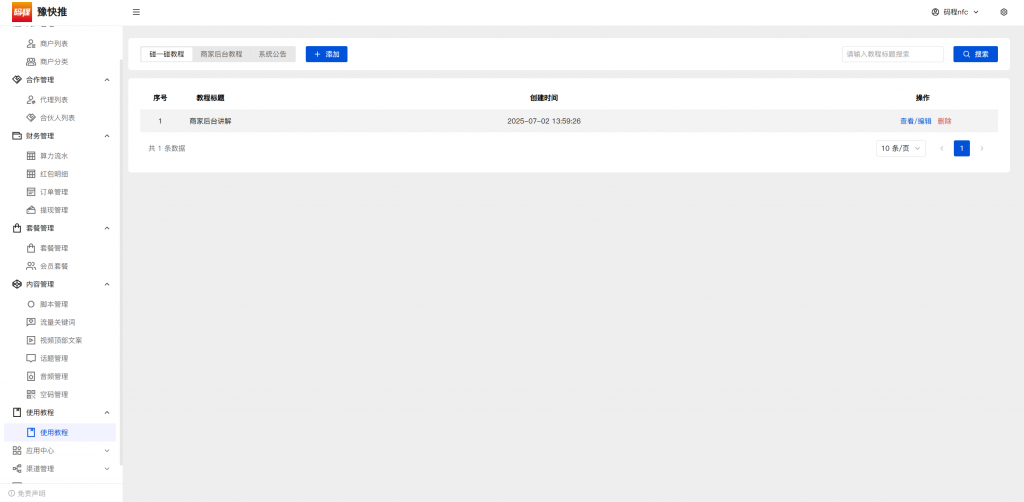Go to 提现管理 in the sidebar
This screenshot has width=1024, height=502.
tap(54, 210)
